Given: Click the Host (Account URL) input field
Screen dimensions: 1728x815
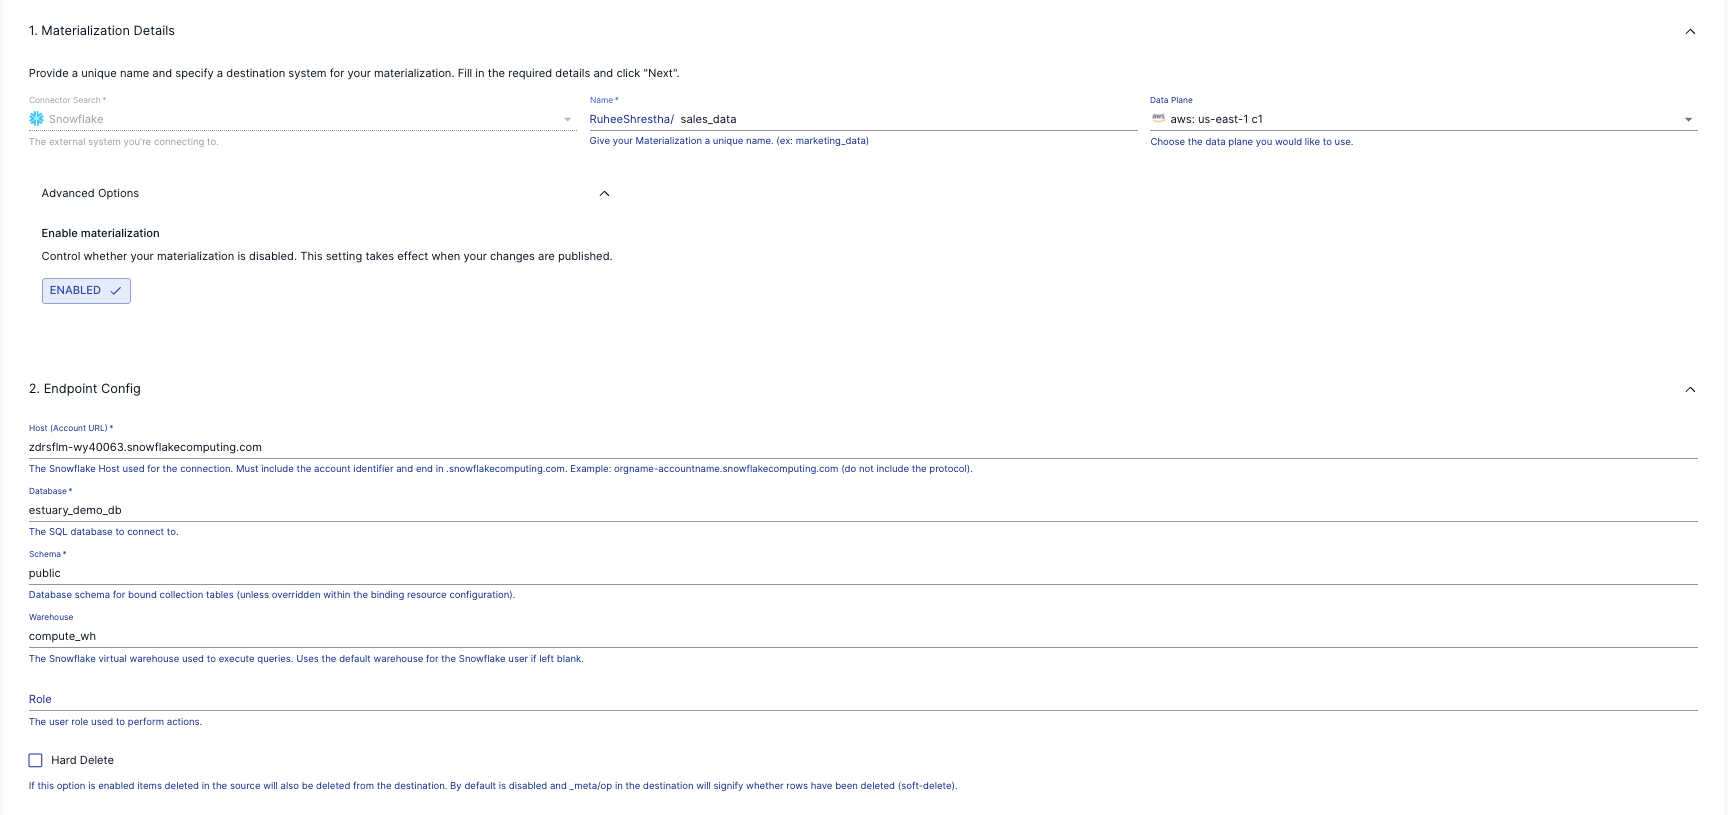Looking at the screenshot, I should tap(860, 447).
